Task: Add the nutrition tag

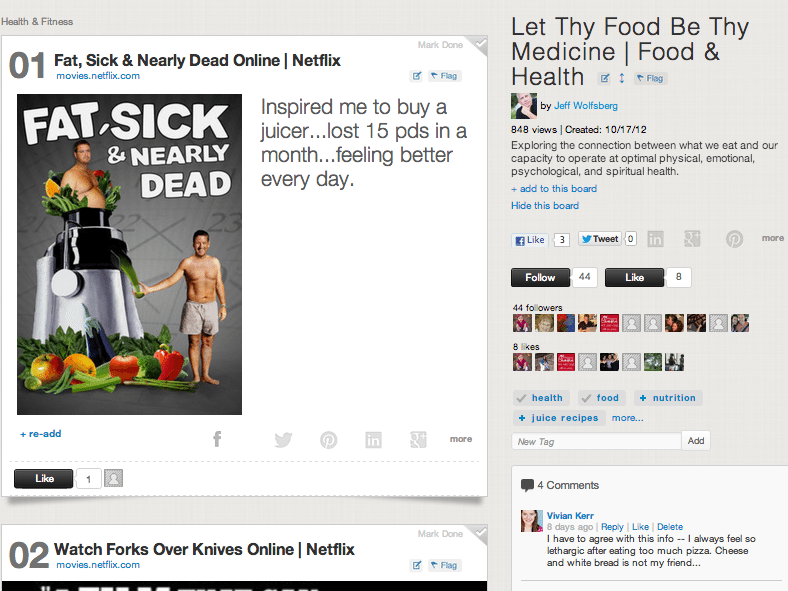Action: pyautogui.click(x=668, y=398)
